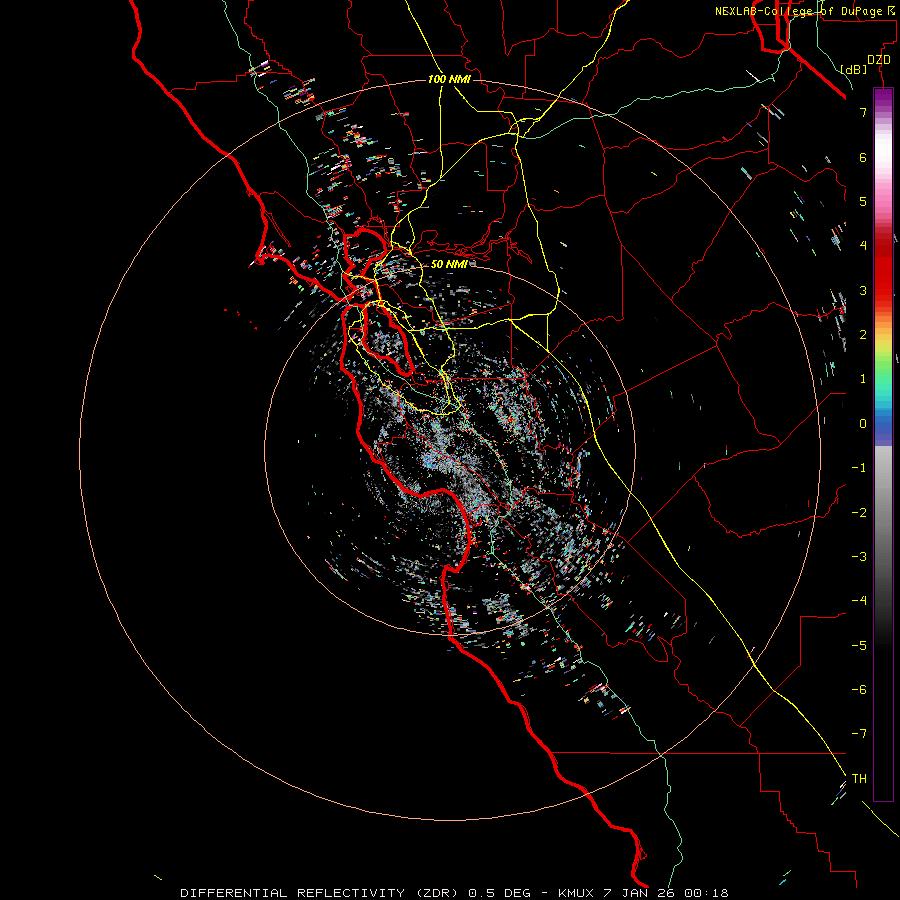Click the '100 NMI' range ring label
Screen dimensions: 900x900
(449, 79)
